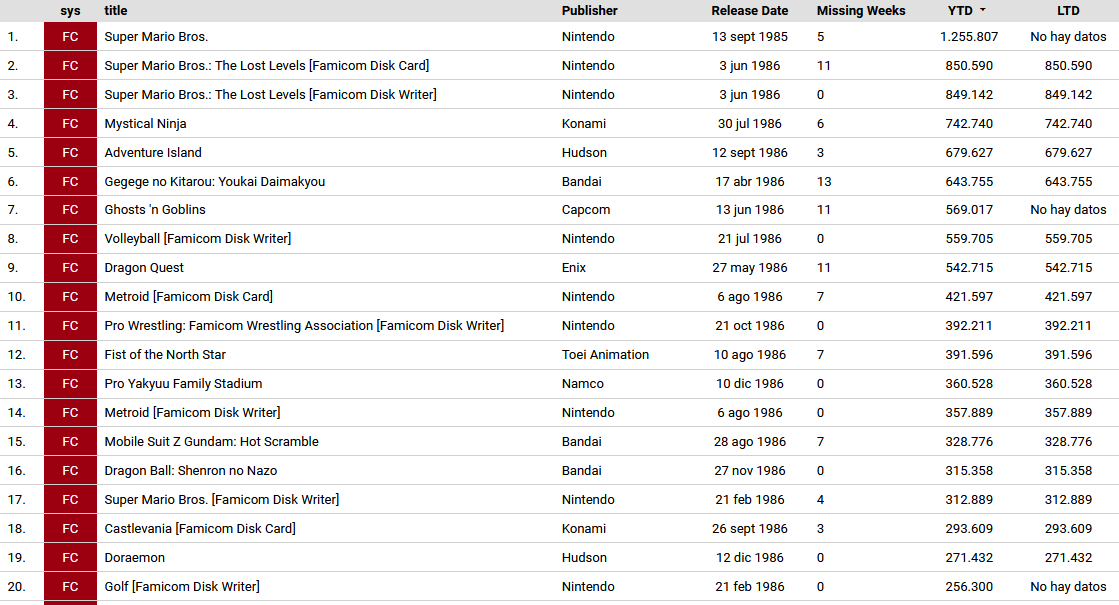This screenshot has width=1119, height=605.
Task: Click the FC badge next to Ghosts 'n Goblins
Action: [70, 210]
